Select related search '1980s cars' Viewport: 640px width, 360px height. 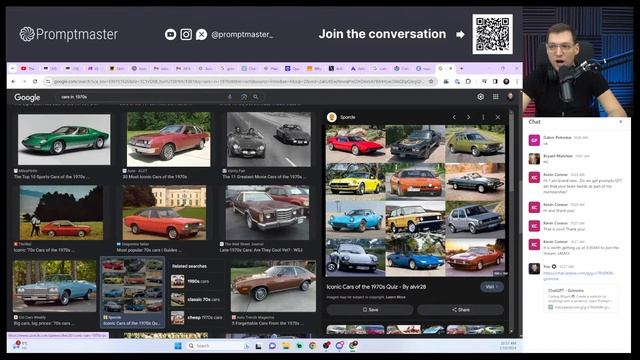[196, 281]
